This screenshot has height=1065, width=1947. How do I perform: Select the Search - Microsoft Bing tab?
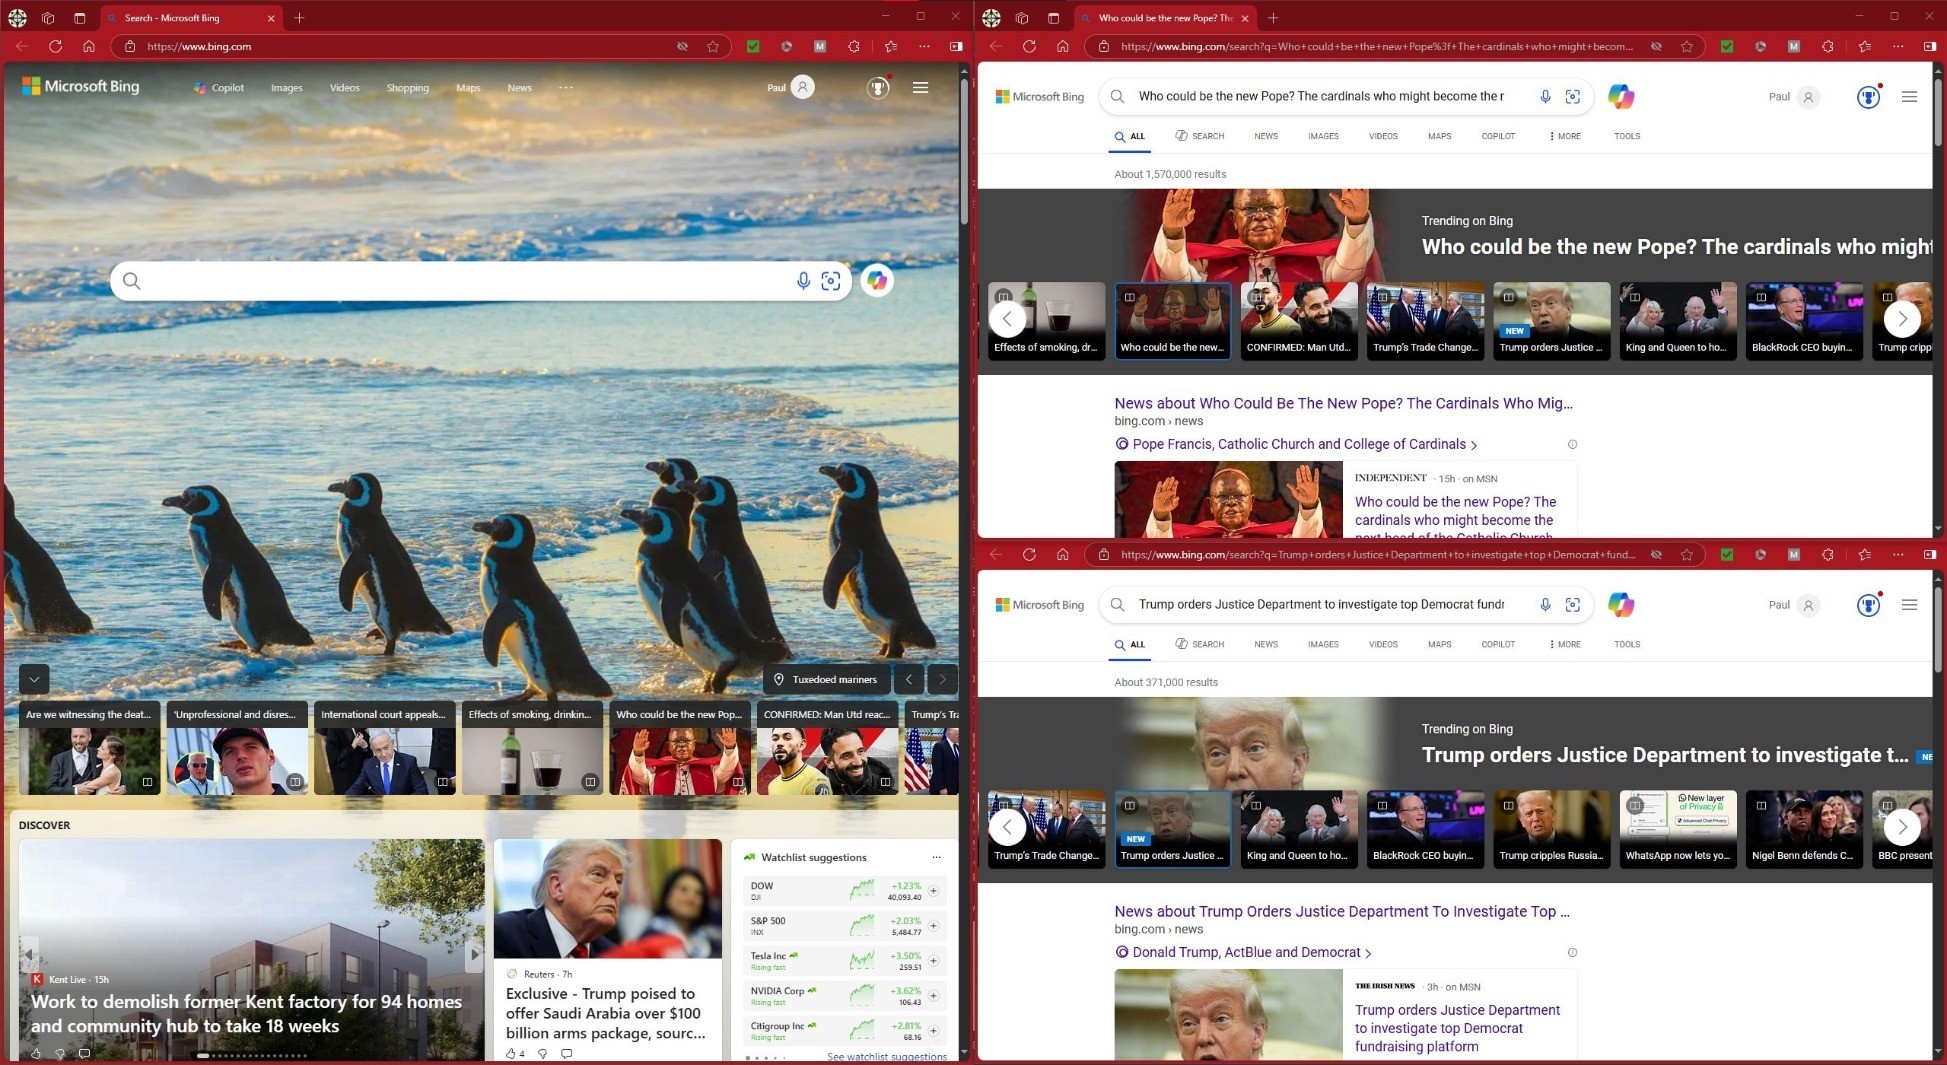pos(190,18)
